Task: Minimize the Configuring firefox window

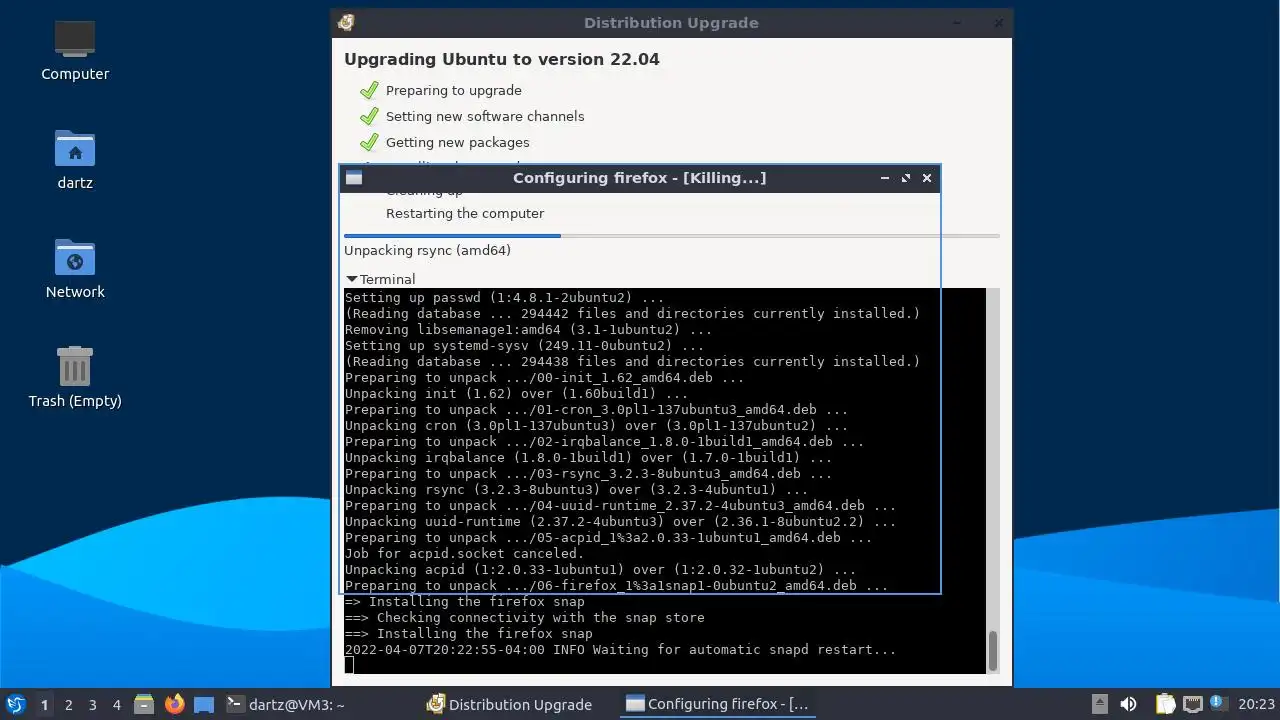Action: pos(884,178)
